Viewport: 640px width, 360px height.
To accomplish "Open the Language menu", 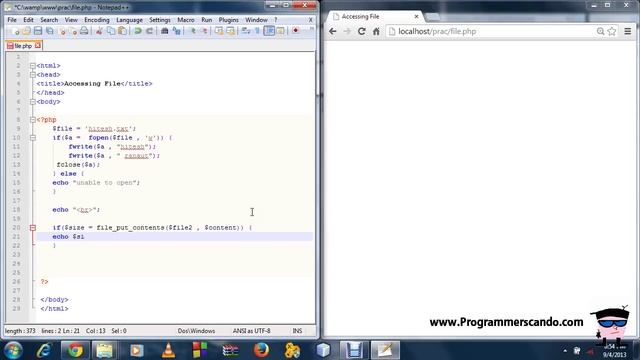I will (129, 20).
